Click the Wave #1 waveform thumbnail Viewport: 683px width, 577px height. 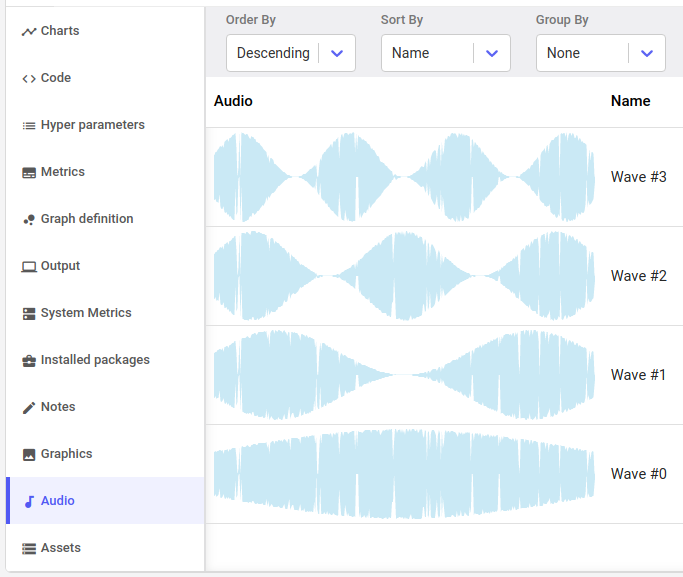point(404,375)
